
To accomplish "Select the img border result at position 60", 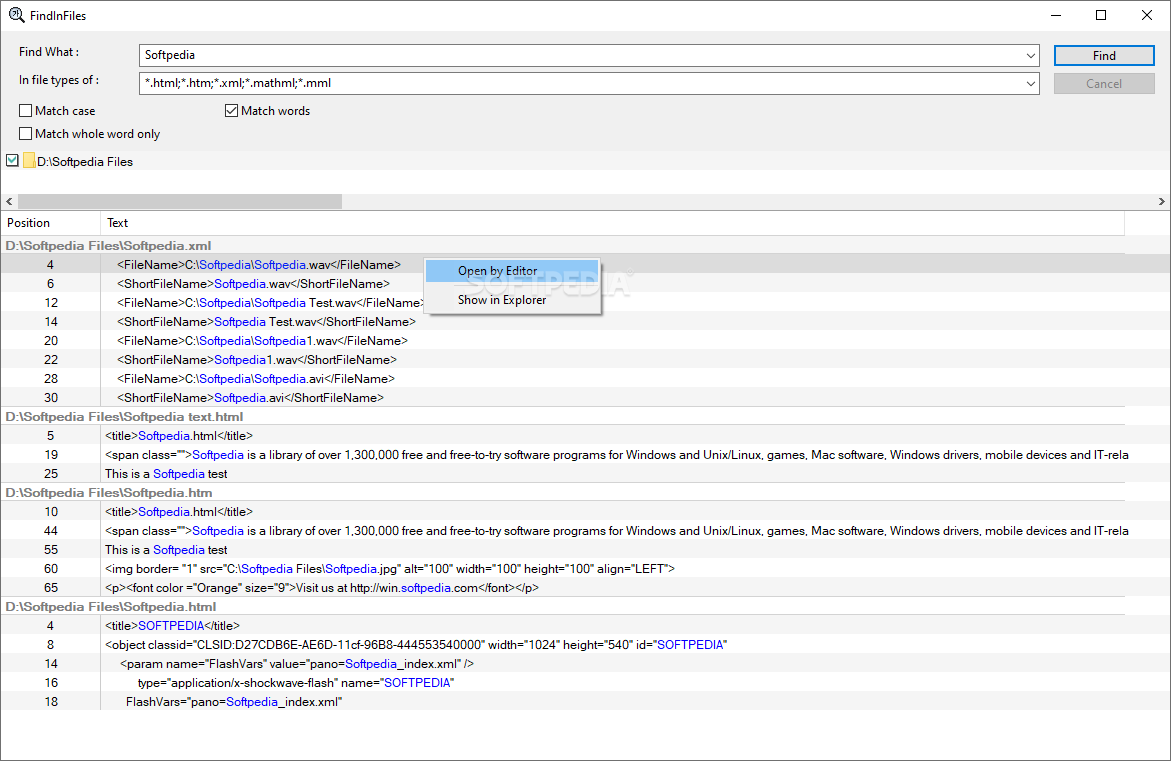I will point(586,569).
